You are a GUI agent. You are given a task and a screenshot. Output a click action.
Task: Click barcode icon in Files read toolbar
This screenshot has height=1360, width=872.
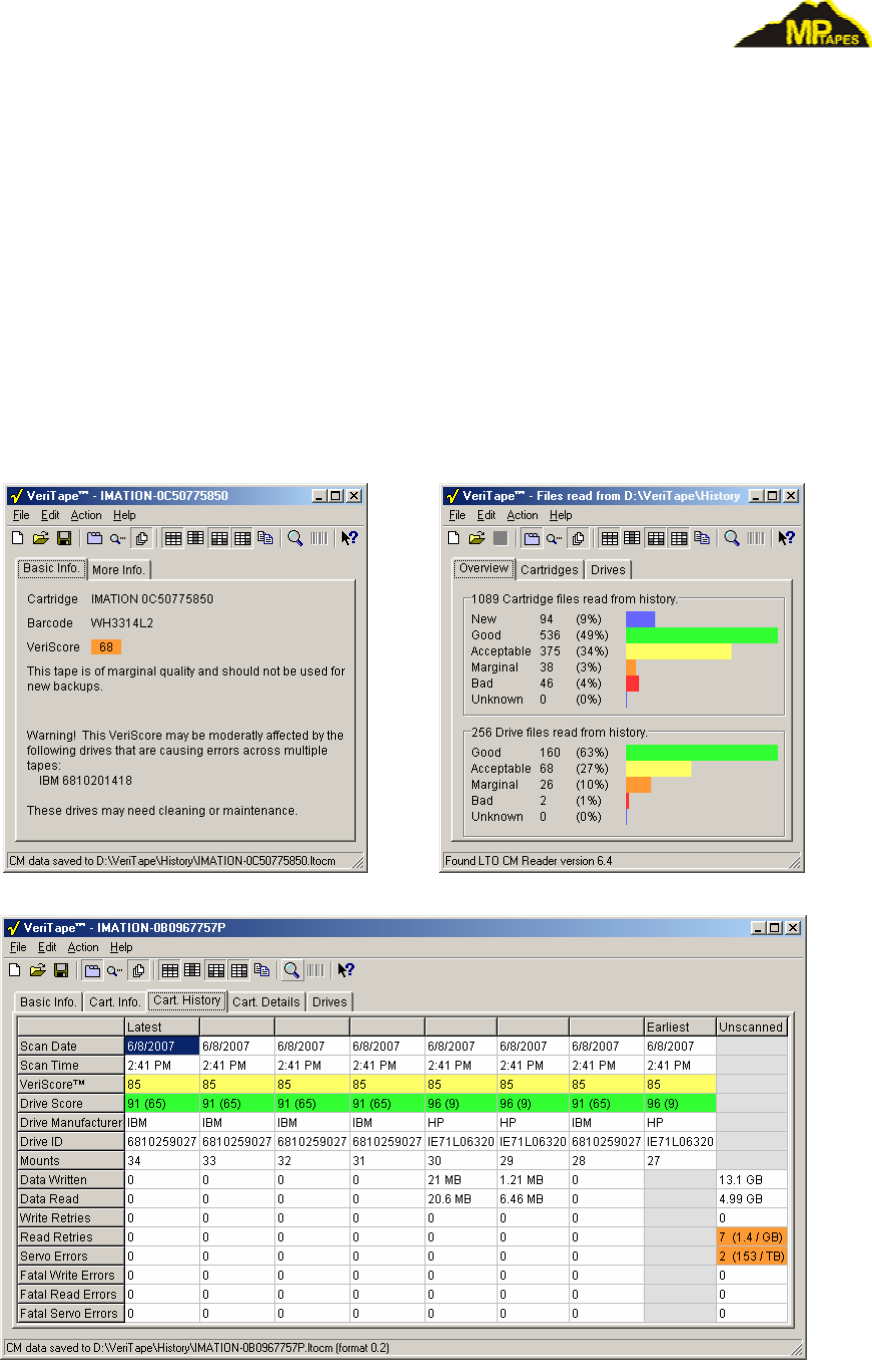click(757, 537)
